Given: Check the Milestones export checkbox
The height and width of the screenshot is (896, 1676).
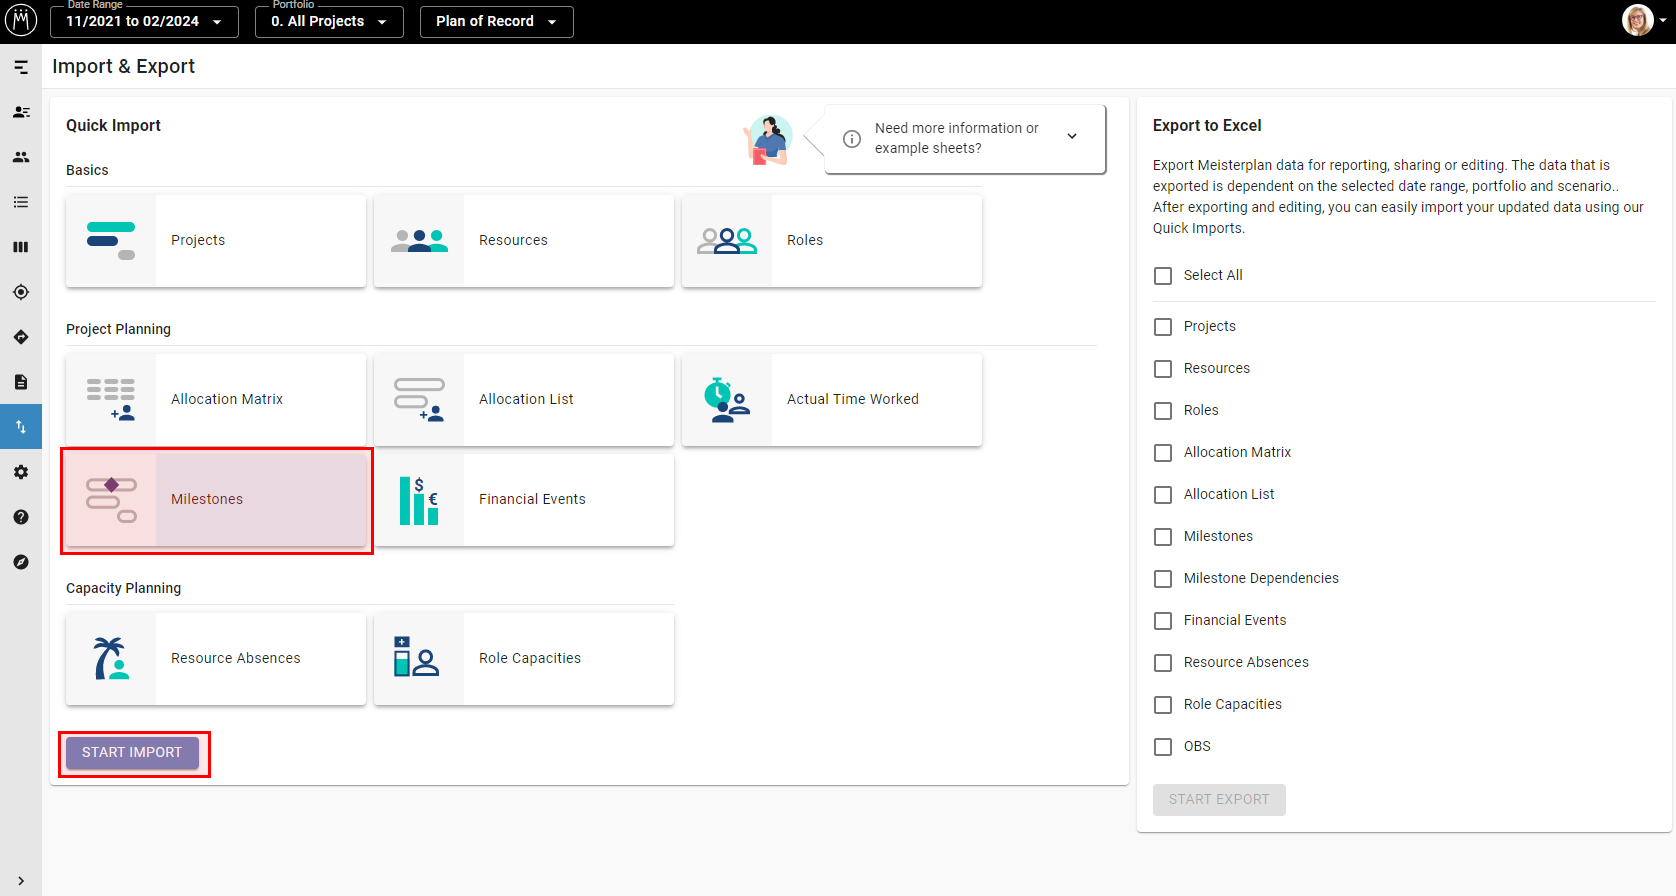Looking at the screenshot, I should (x=1163, y=537).
